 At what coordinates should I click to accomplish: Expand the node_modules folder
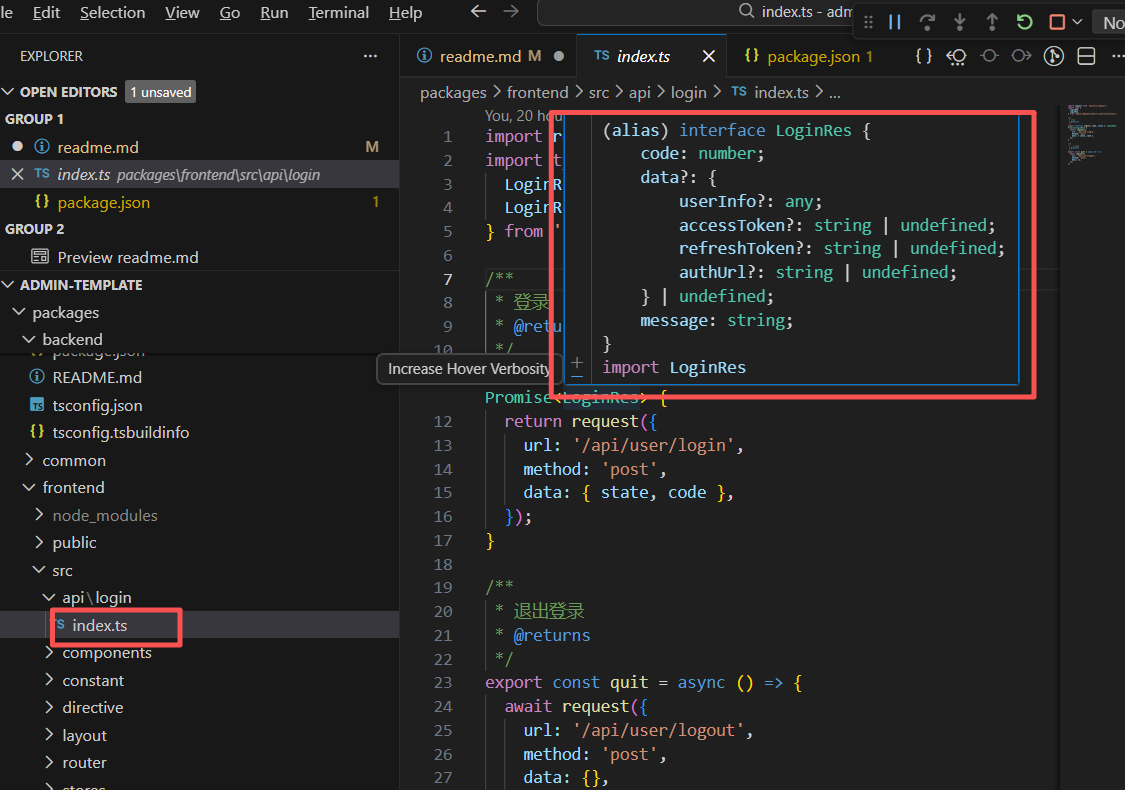(39, 515)
